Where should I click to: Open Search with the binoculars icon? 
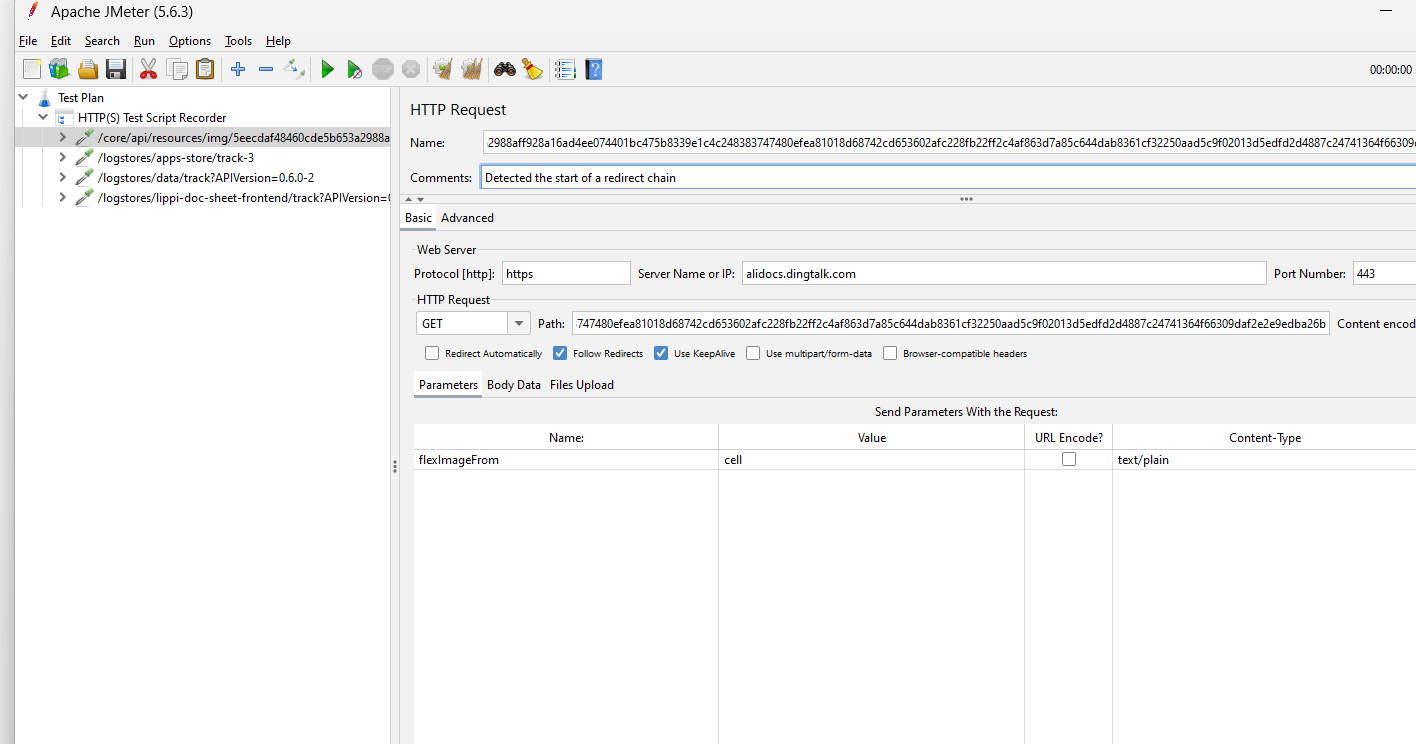505,69
